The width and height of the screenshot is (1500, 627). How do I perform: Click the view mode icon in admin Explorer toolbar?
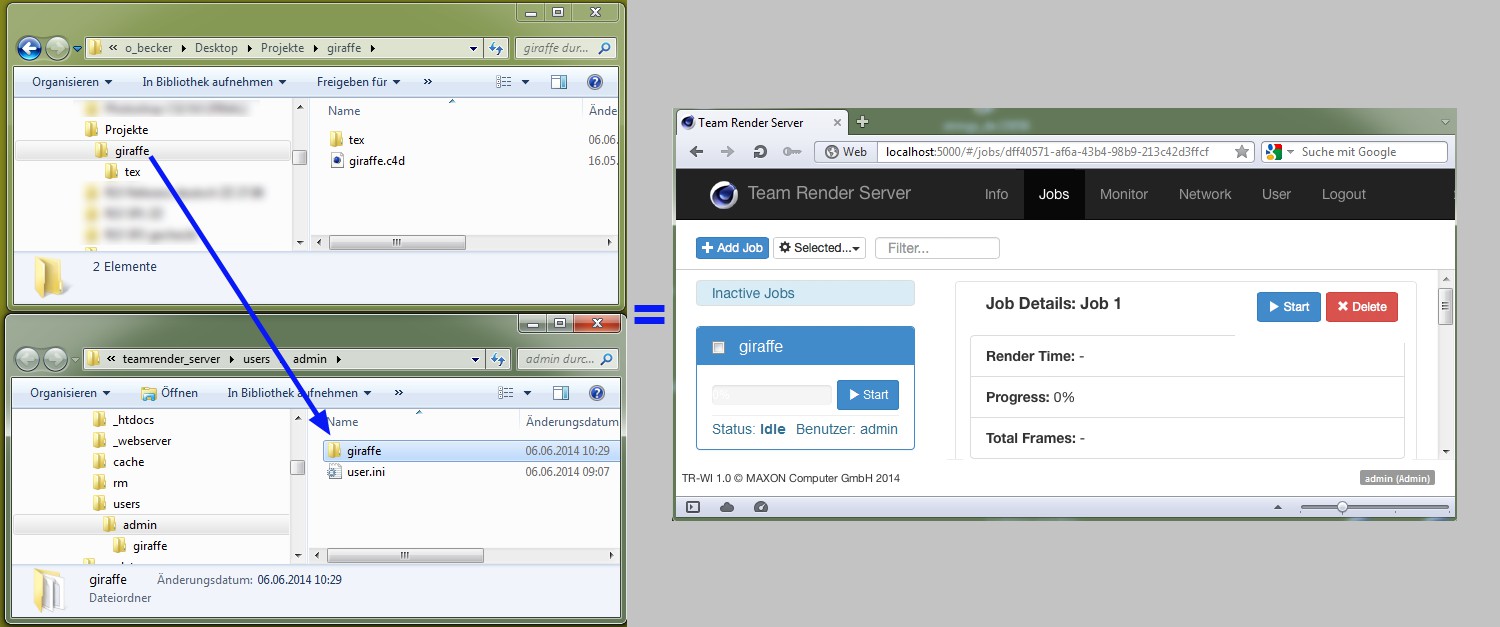[507, 393]
